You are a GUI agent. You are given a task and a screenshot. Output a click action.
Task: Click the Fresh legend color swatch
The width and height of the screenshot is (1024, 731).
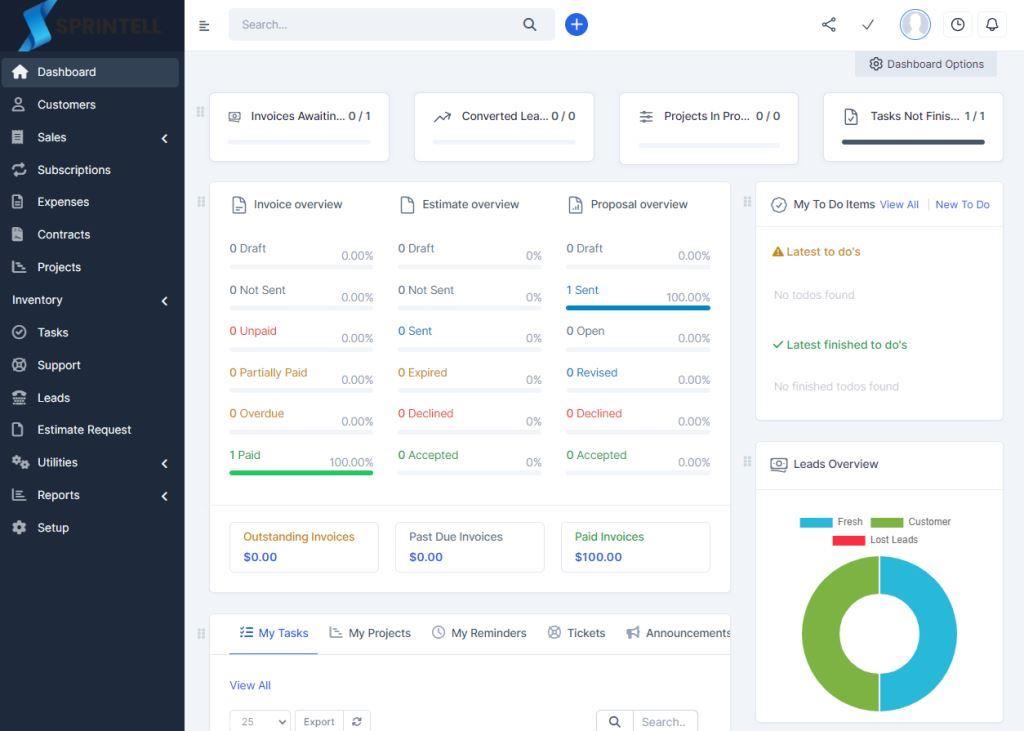(x=816, y=522)
